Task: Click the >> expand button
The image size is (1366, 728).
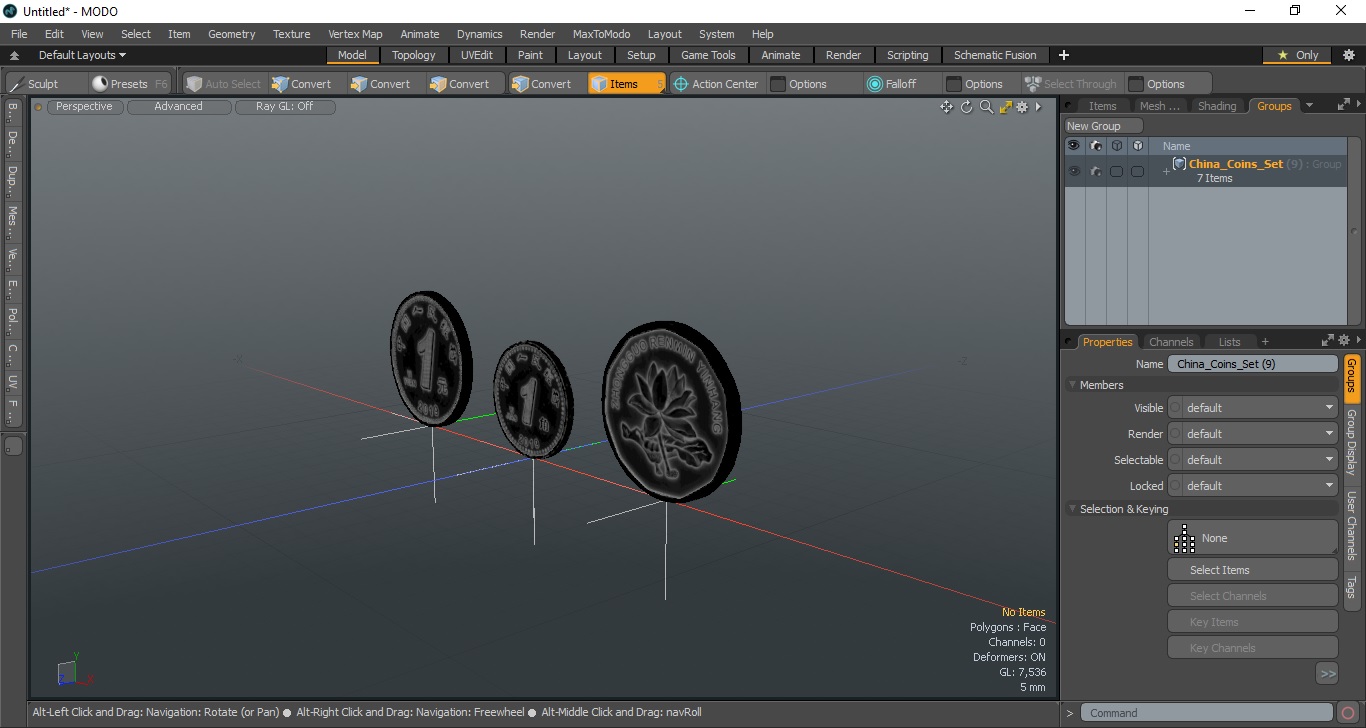Action: [1327, 674]
